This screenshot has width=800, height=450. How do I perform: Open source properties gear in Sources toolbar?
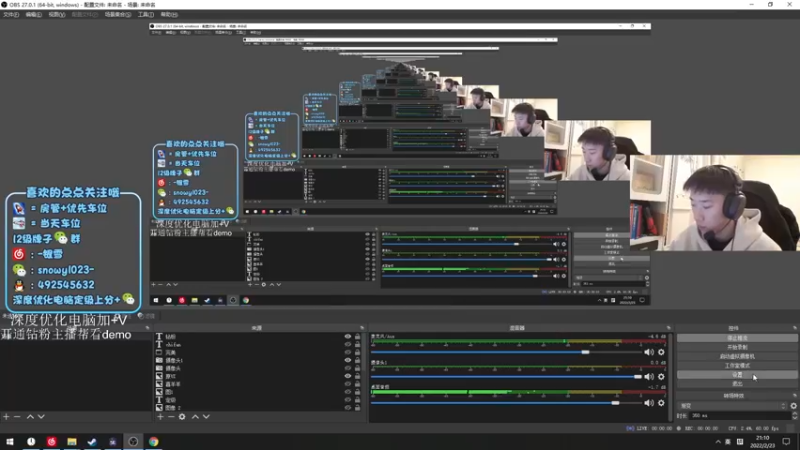tap(182, 417)
